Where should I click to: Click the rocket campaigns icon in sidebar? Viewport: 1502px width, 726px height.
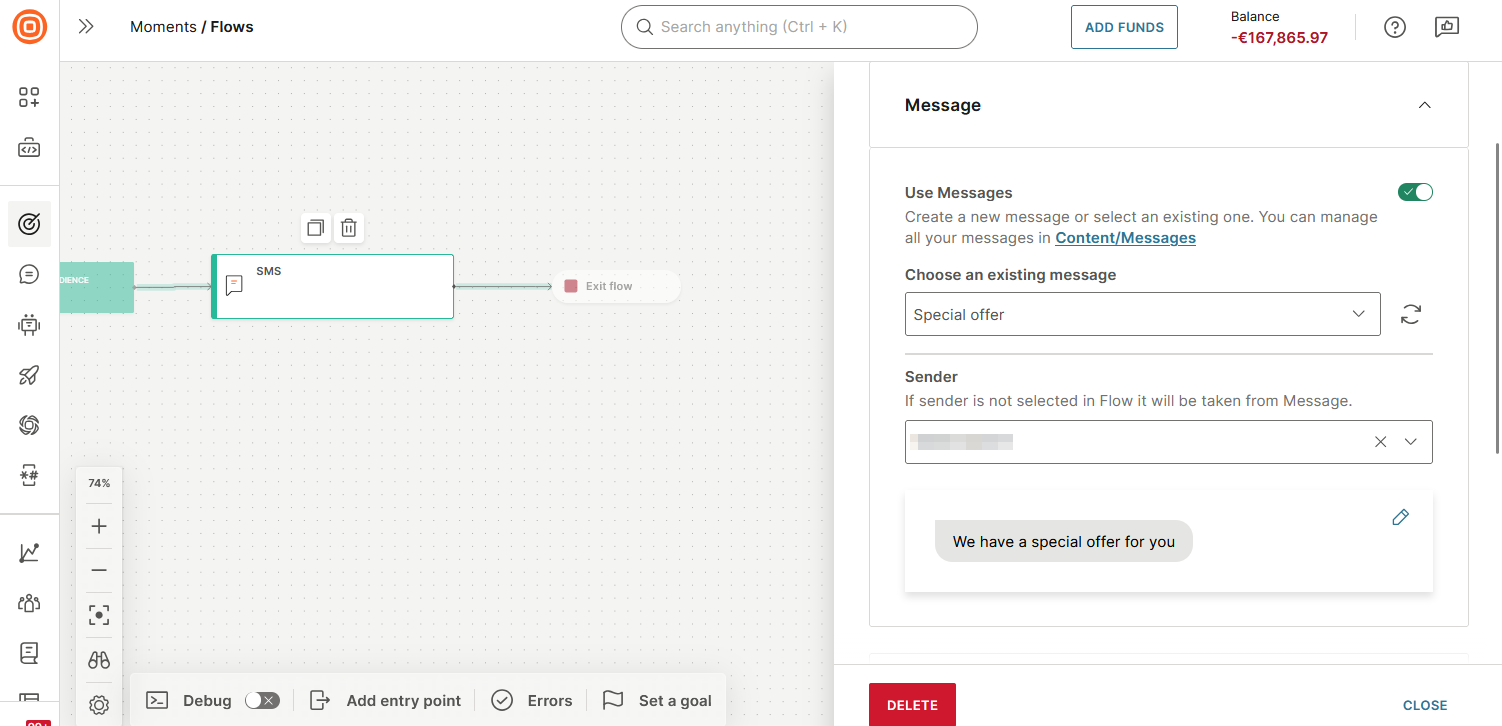click(x=29, y=375)
